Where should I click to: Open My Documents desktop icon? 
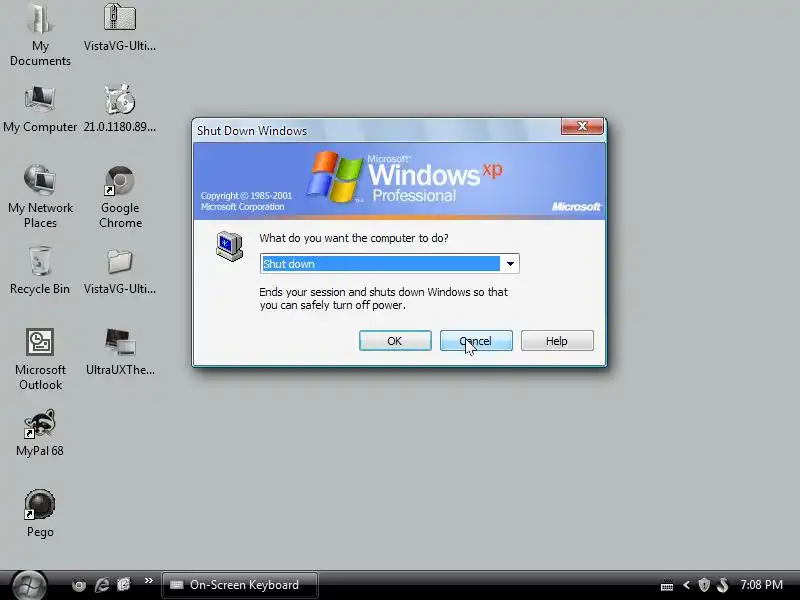40,35
